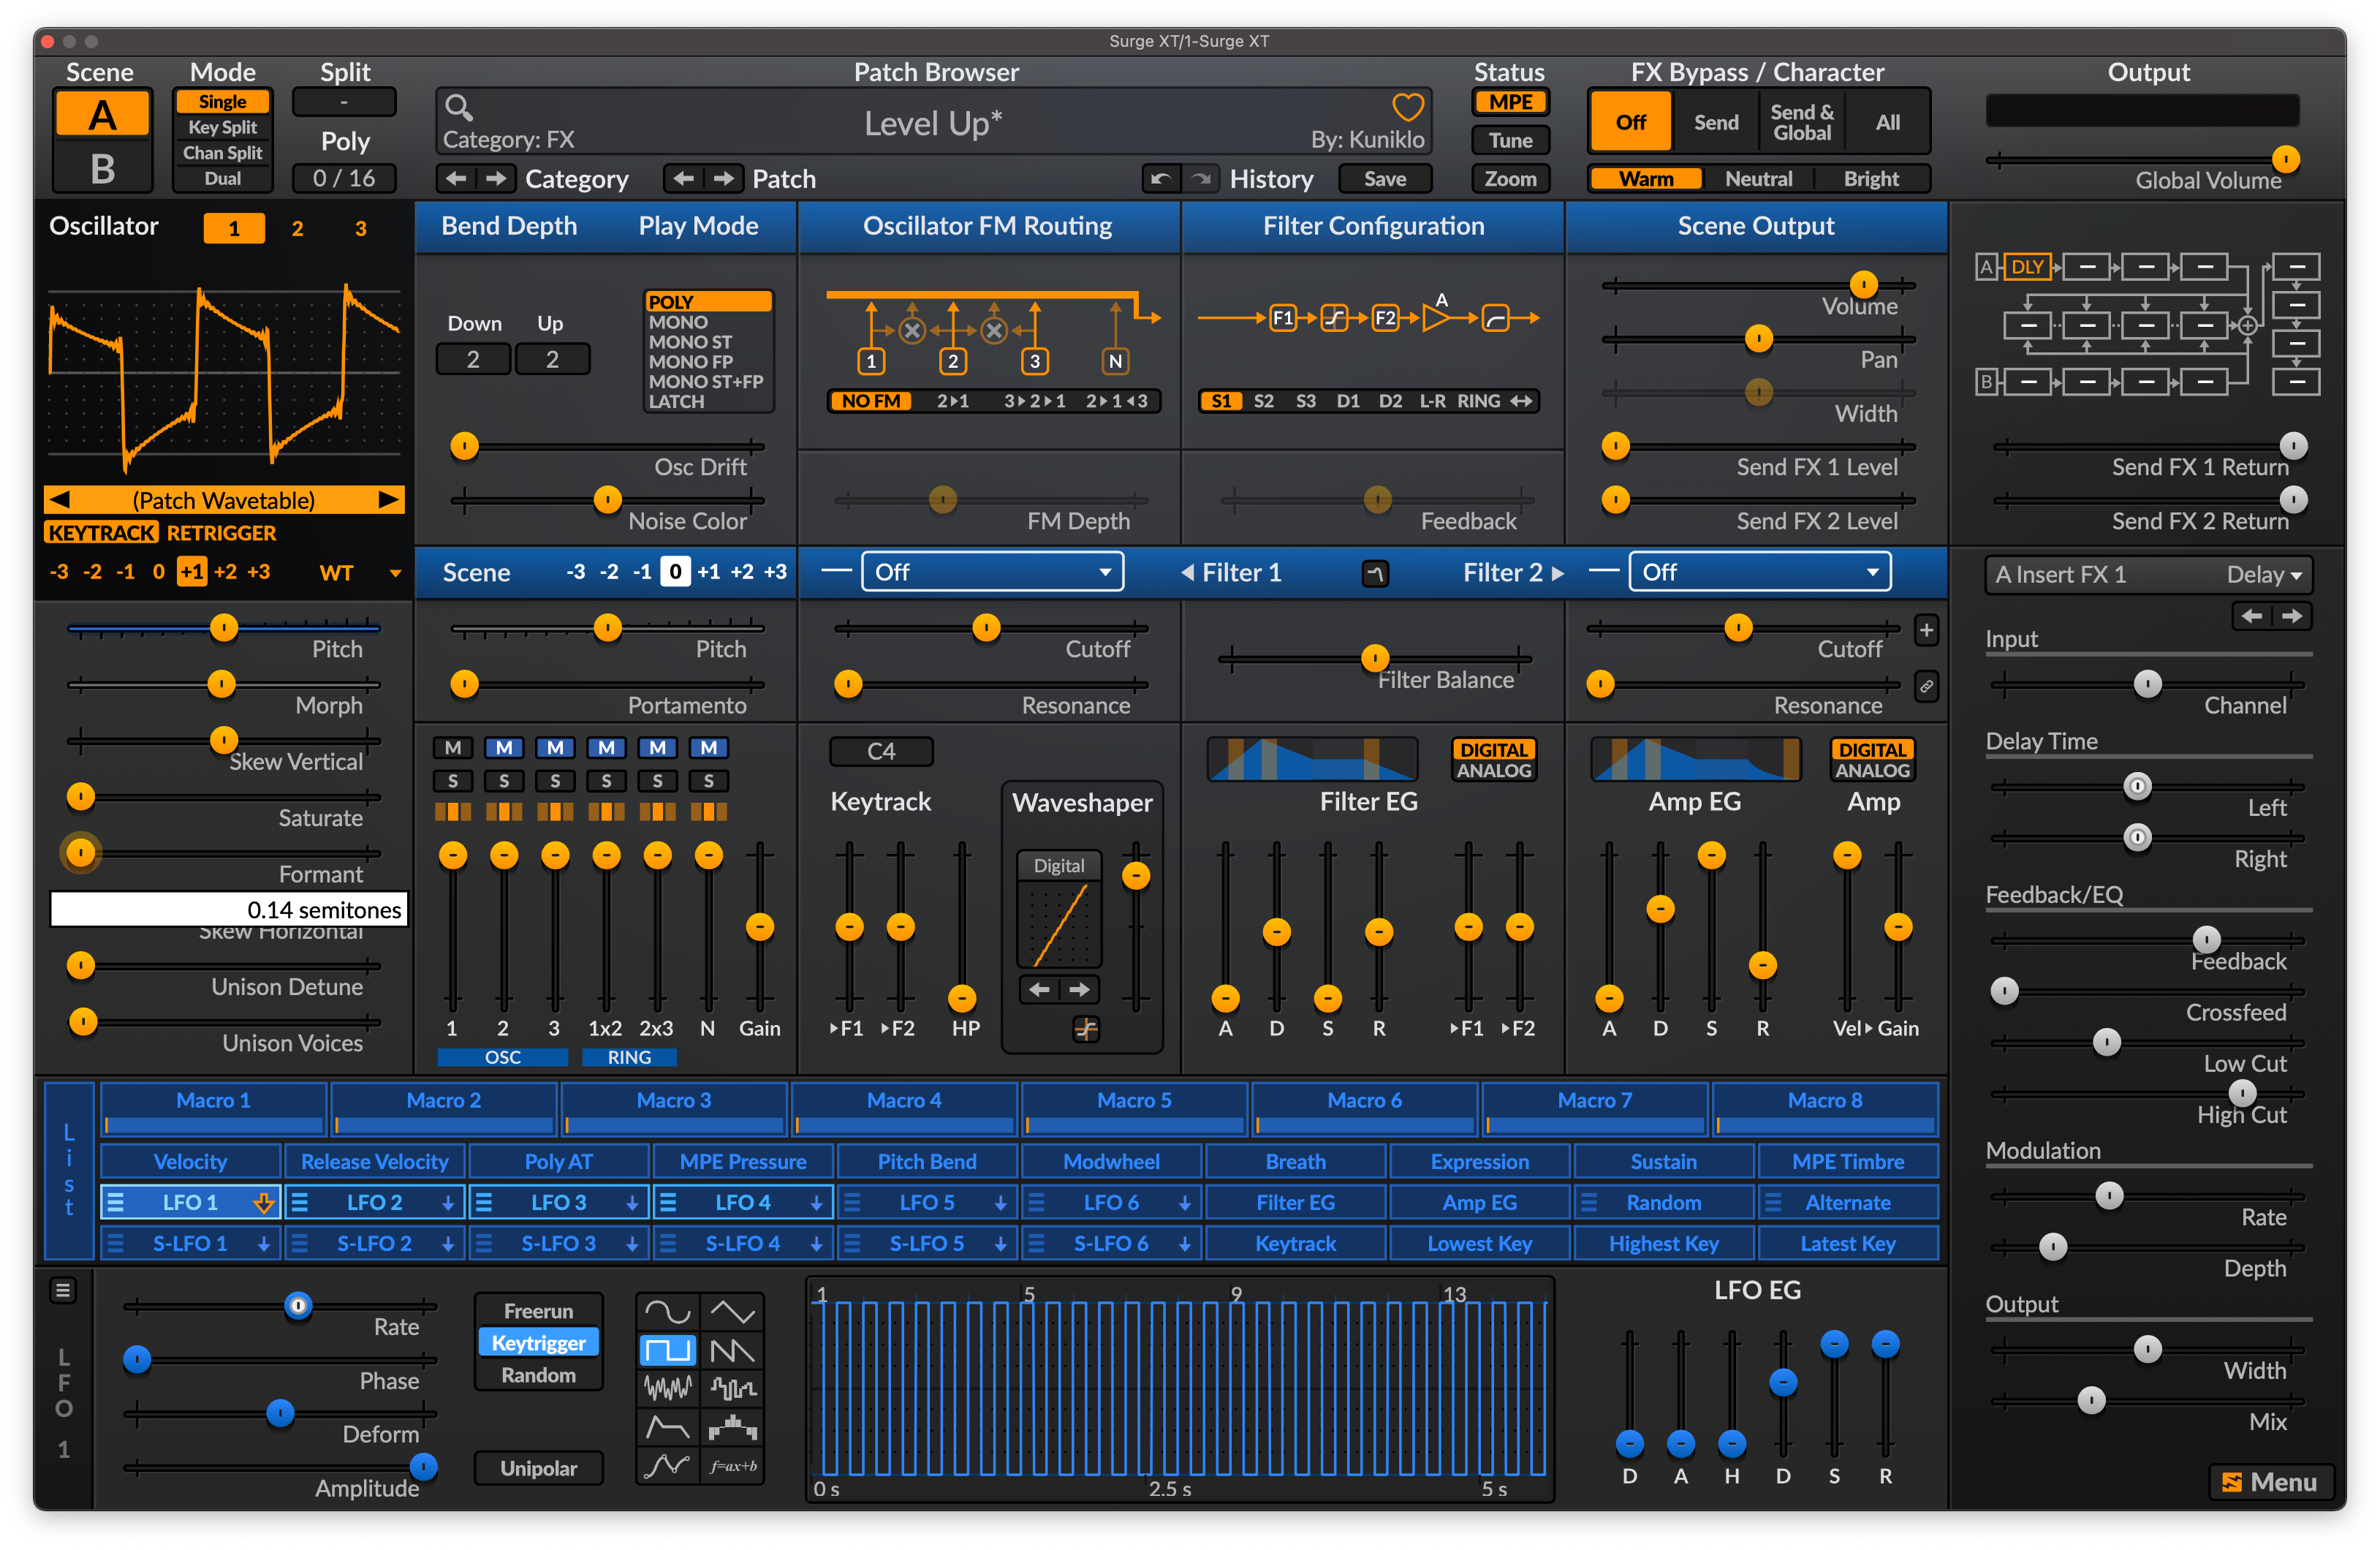Switch Filter EG to ANALOG mode
The height and width of the screenshot is (1550, 2380).
point(1494,771)
